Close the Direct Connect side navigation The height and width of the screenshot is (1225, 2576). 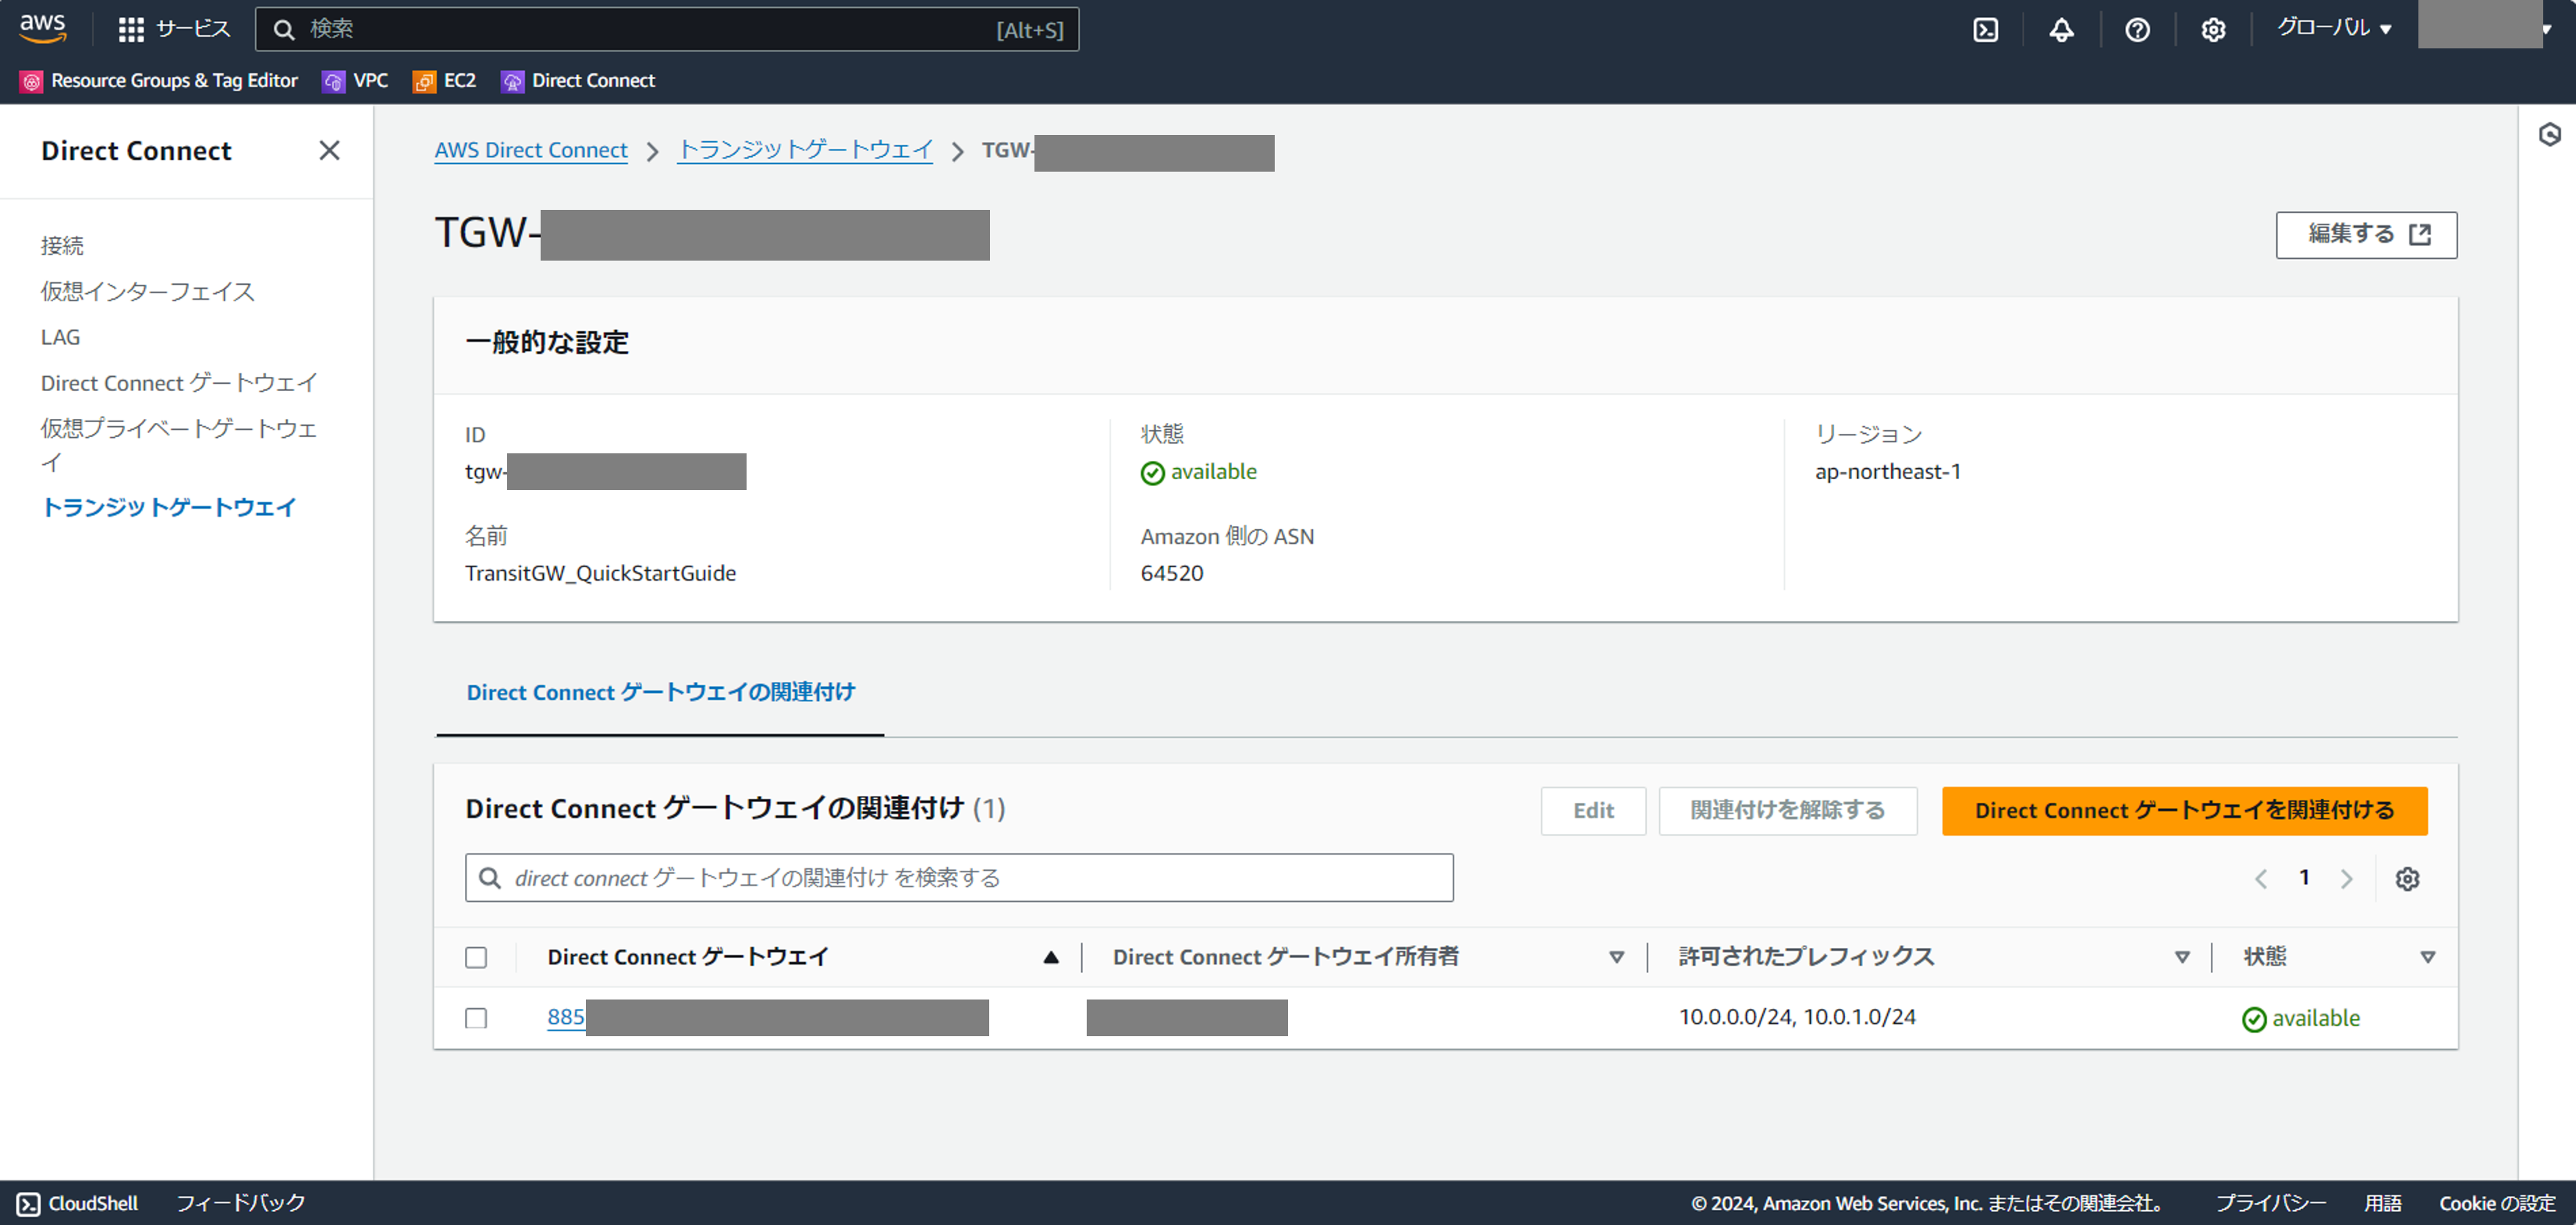(x=329, y=151)
